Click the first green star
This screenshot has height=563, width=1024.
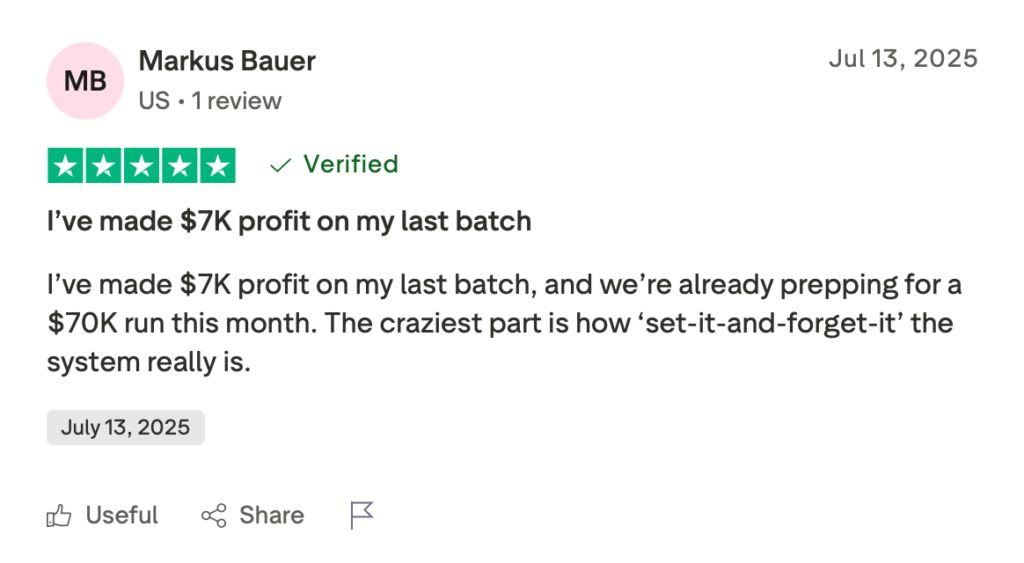coord(66,166)
